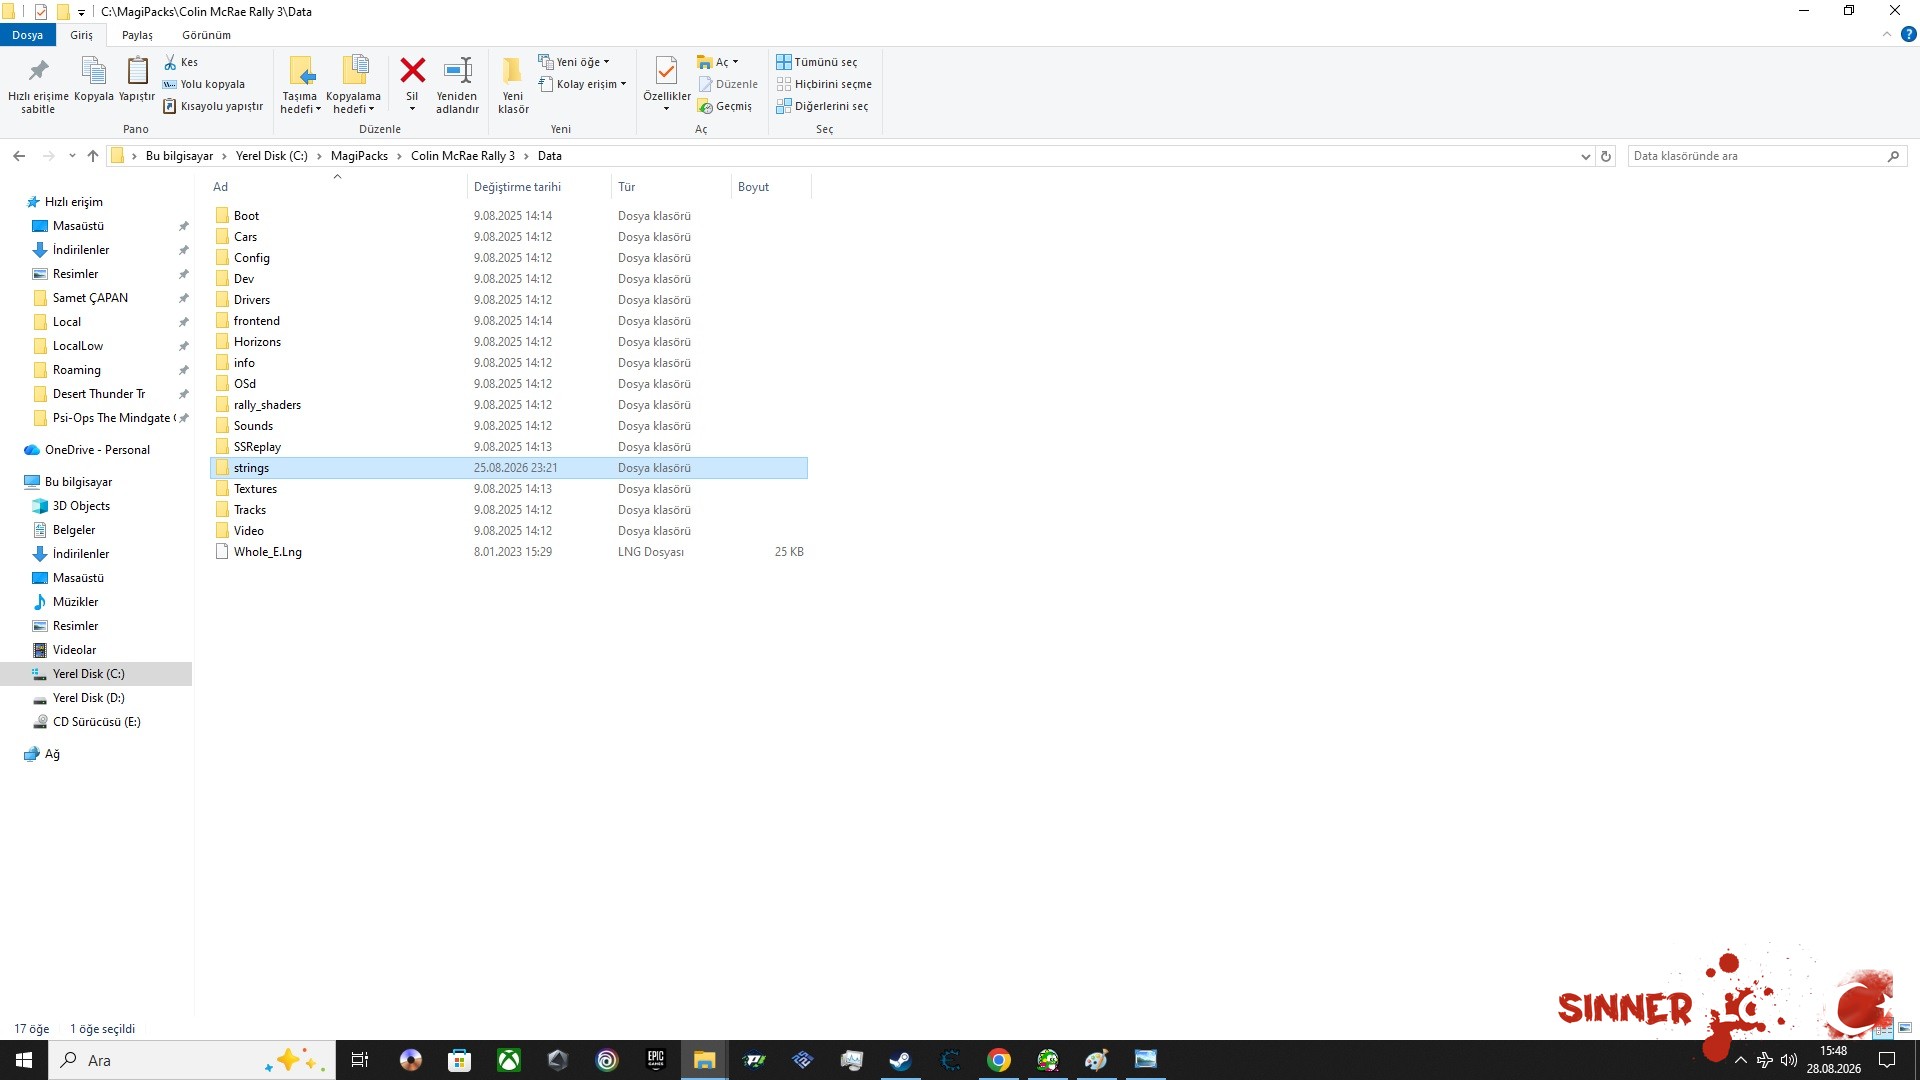Open Epic Games launcher on taskbar
The image size is (1920, 1080).
(x=656, y=1060)
